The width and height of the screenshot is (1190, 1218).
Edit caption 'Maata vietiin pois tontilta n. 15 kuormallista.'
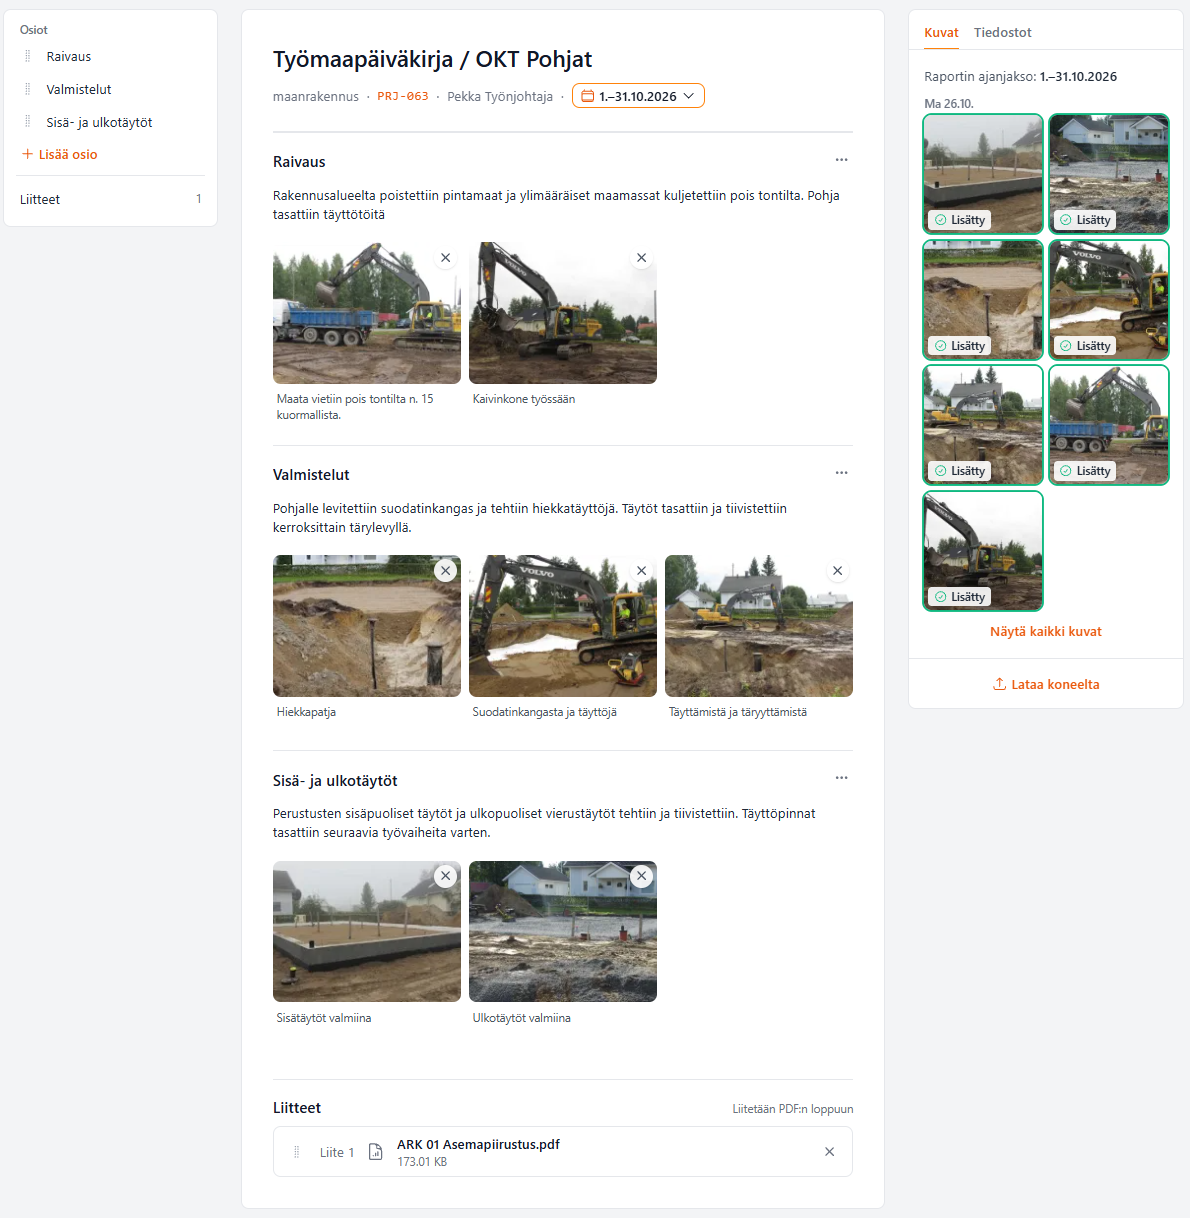point(355,407)
